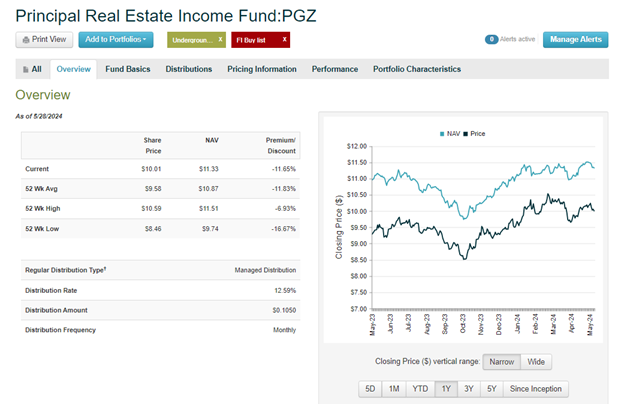Click the list icon on the All tab
Image resolution: width=624 pixels, height=404 pixels.
click(x=26, y=70)
